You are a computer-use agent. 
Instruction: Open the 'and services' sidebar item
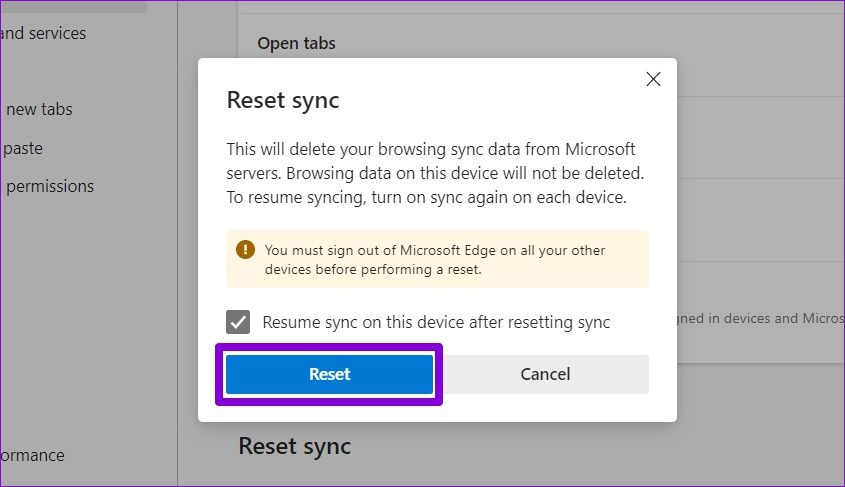44,33
